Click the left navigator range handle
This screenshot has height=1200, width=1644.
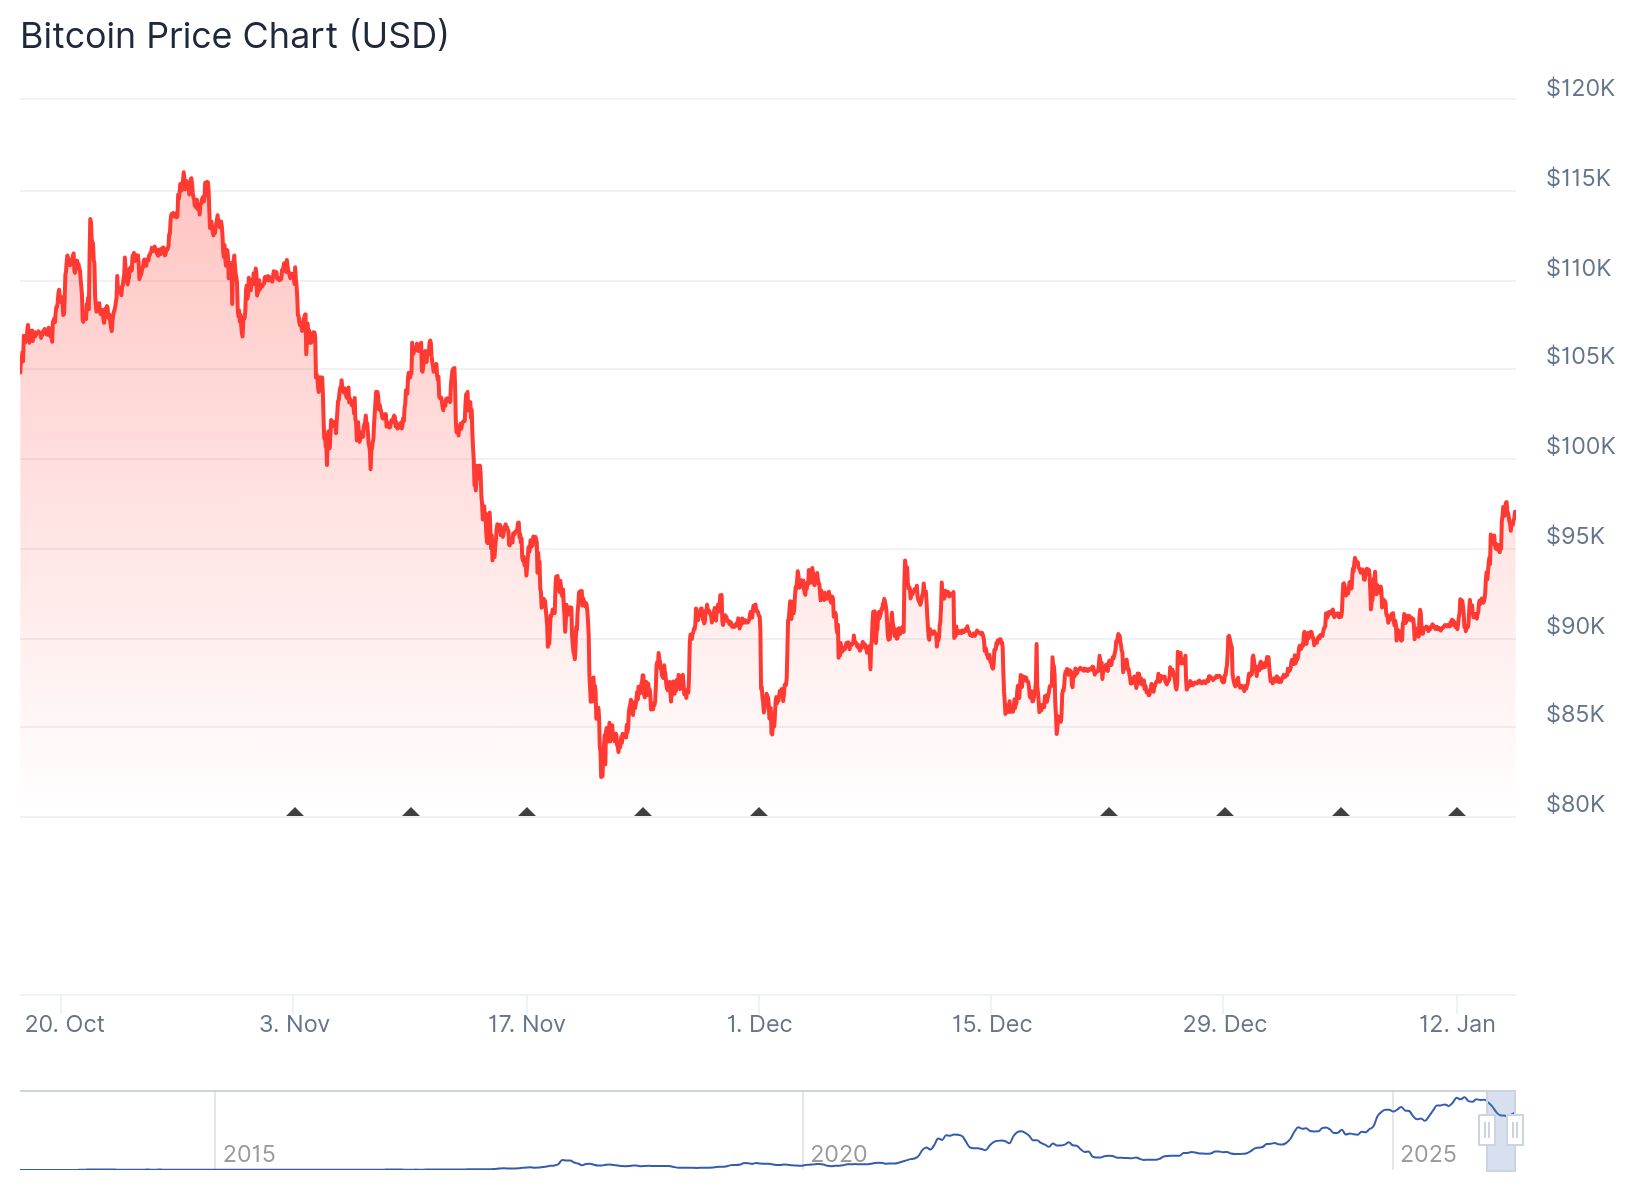click(x=1489, y=1130)
